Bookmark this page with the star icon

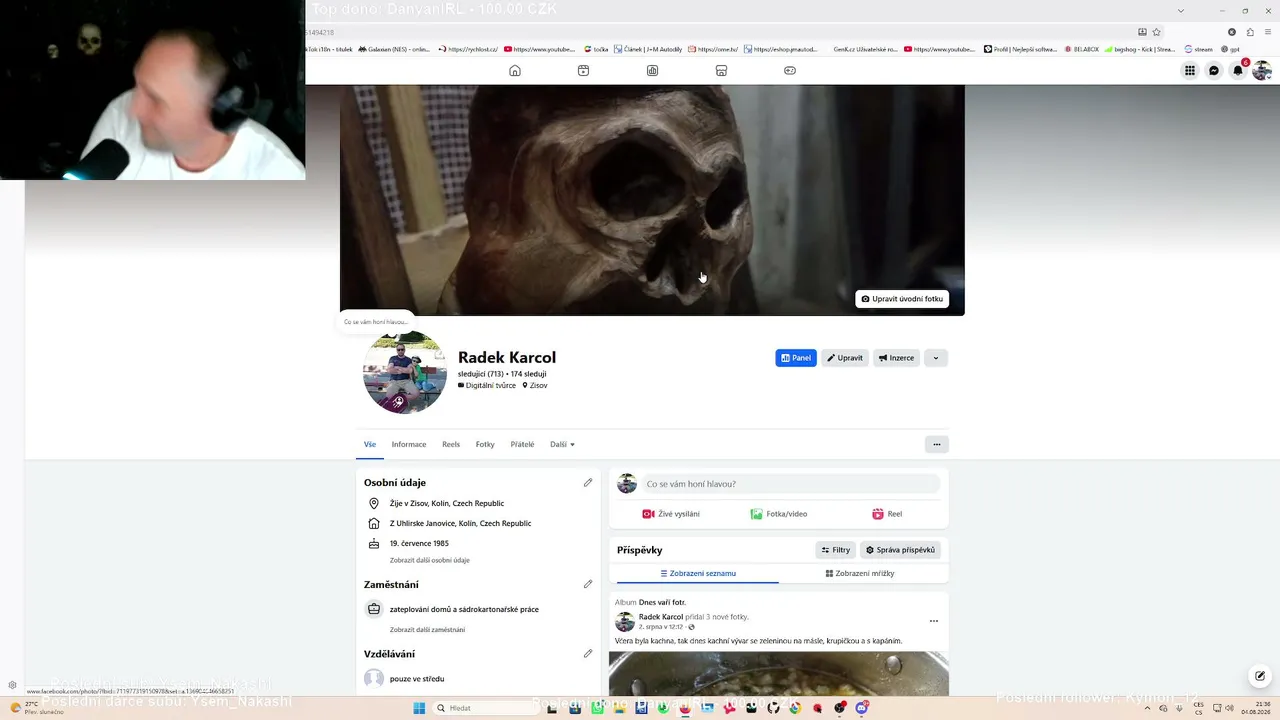(x=1157, y=32)
